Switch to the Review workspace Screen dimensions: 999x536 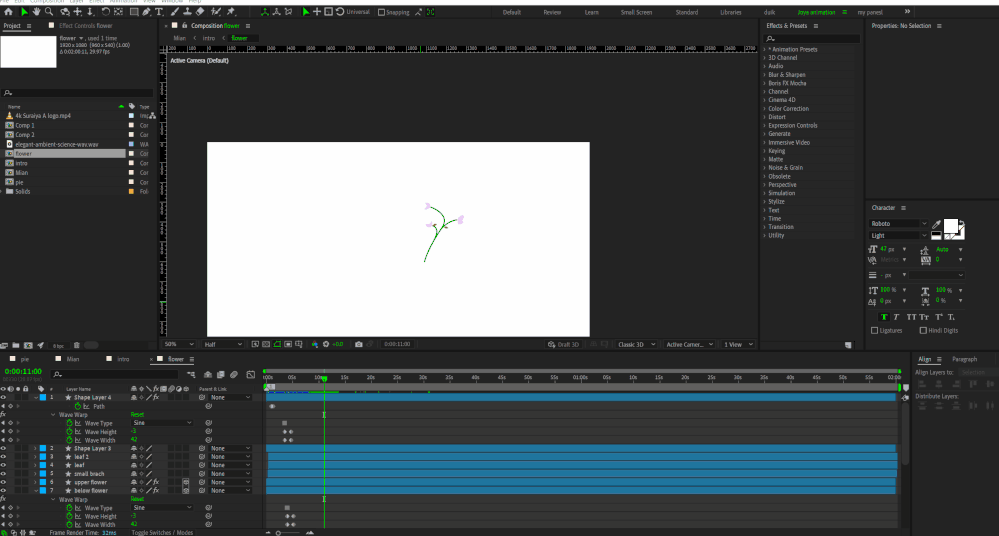point(552,12)
